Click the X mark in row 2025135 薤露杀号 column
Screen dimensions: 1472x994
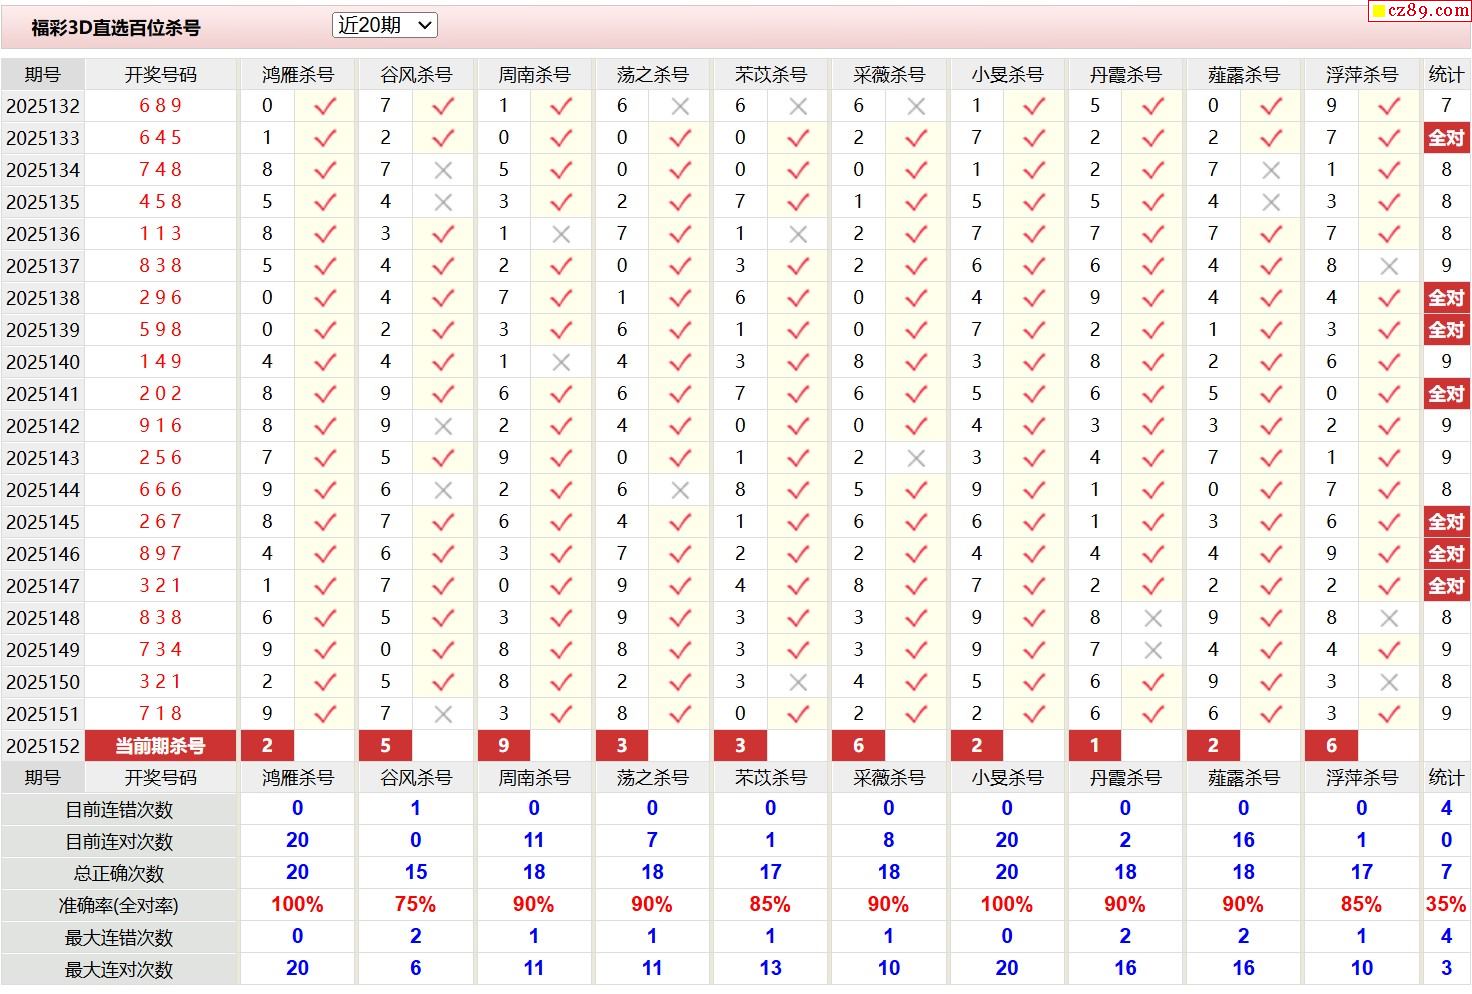pyautogui.click(x=1271, y=202)
